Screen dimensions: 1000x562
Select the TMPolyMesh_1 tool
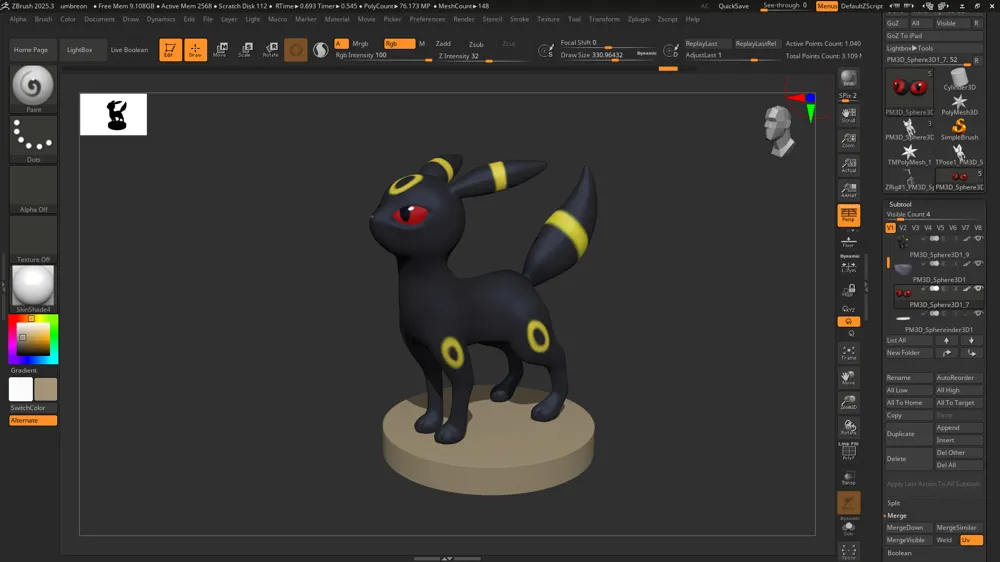click(x=909, y=154)
